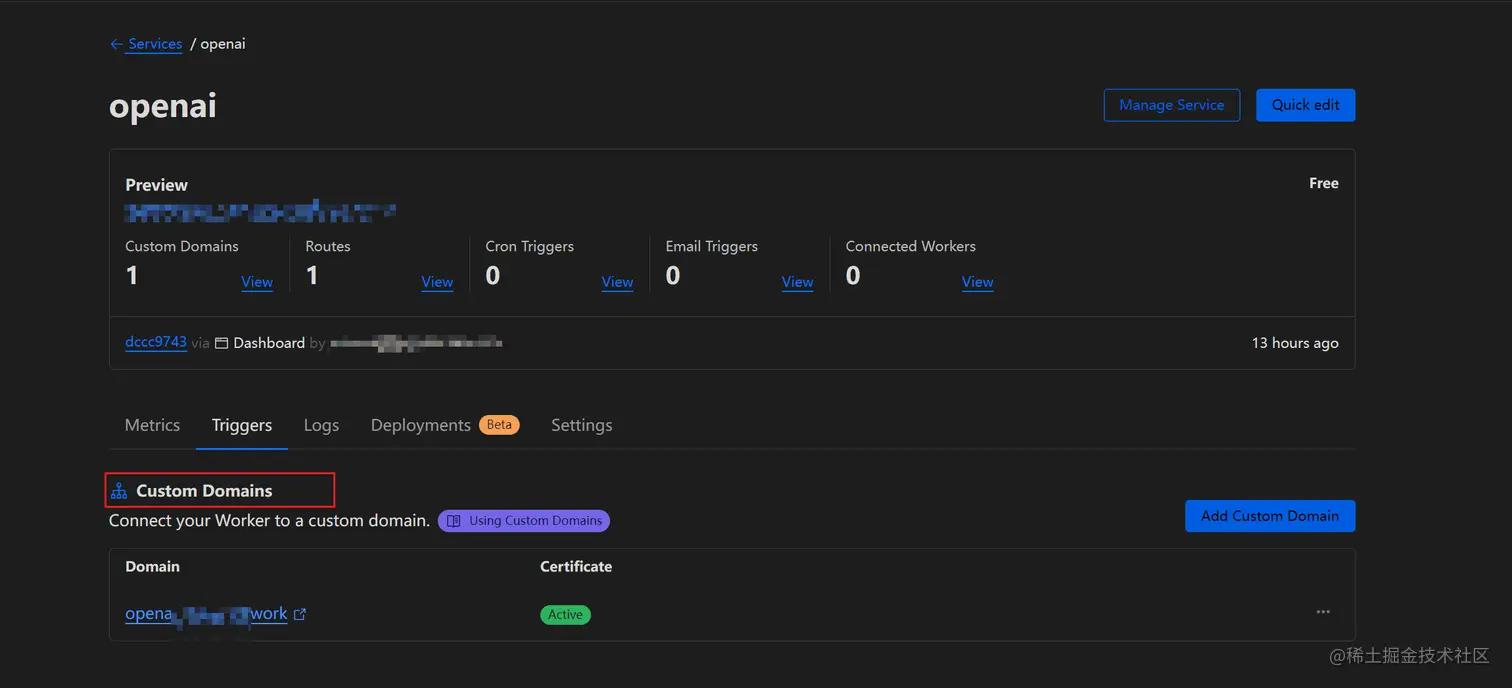Click the back arrow icon beside Services

coord(116,44)
